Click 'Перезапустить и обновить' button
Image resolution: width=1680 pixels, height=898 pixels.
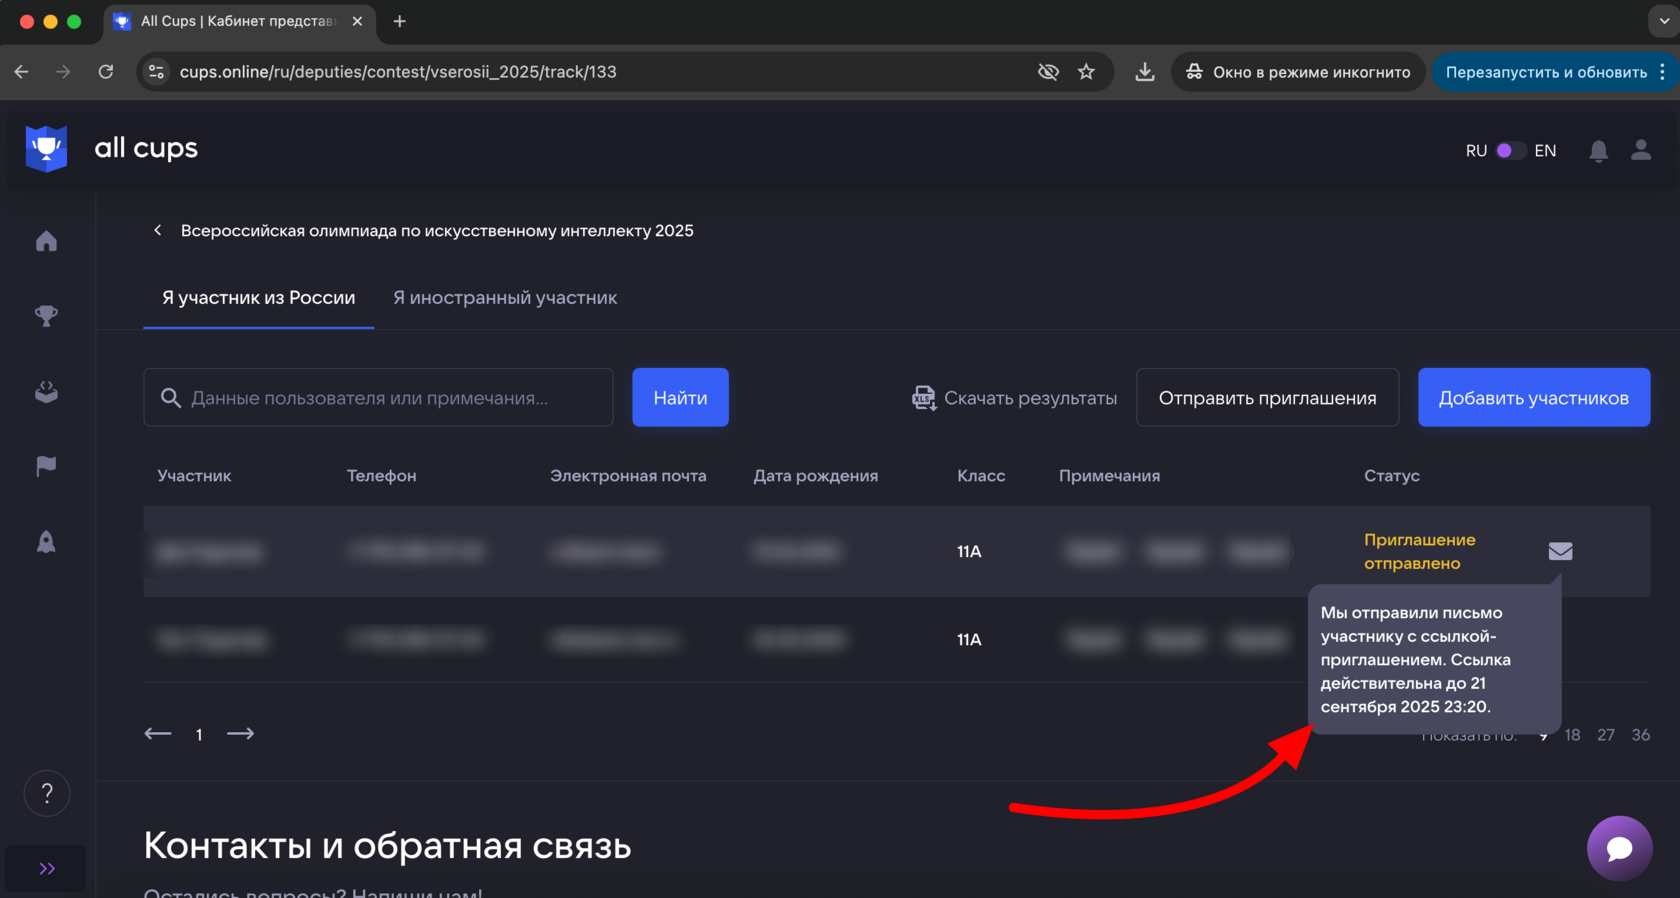1545,72
